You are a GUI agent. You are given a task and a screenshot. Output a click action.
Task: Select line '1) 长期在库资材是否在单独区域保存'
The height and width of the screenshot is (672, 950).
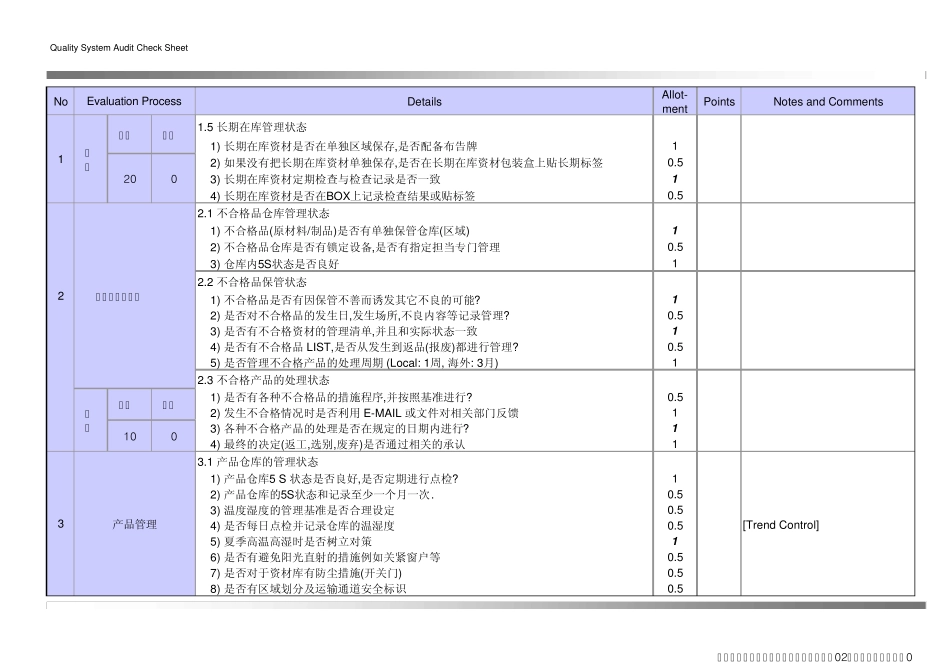pos(344,146)
